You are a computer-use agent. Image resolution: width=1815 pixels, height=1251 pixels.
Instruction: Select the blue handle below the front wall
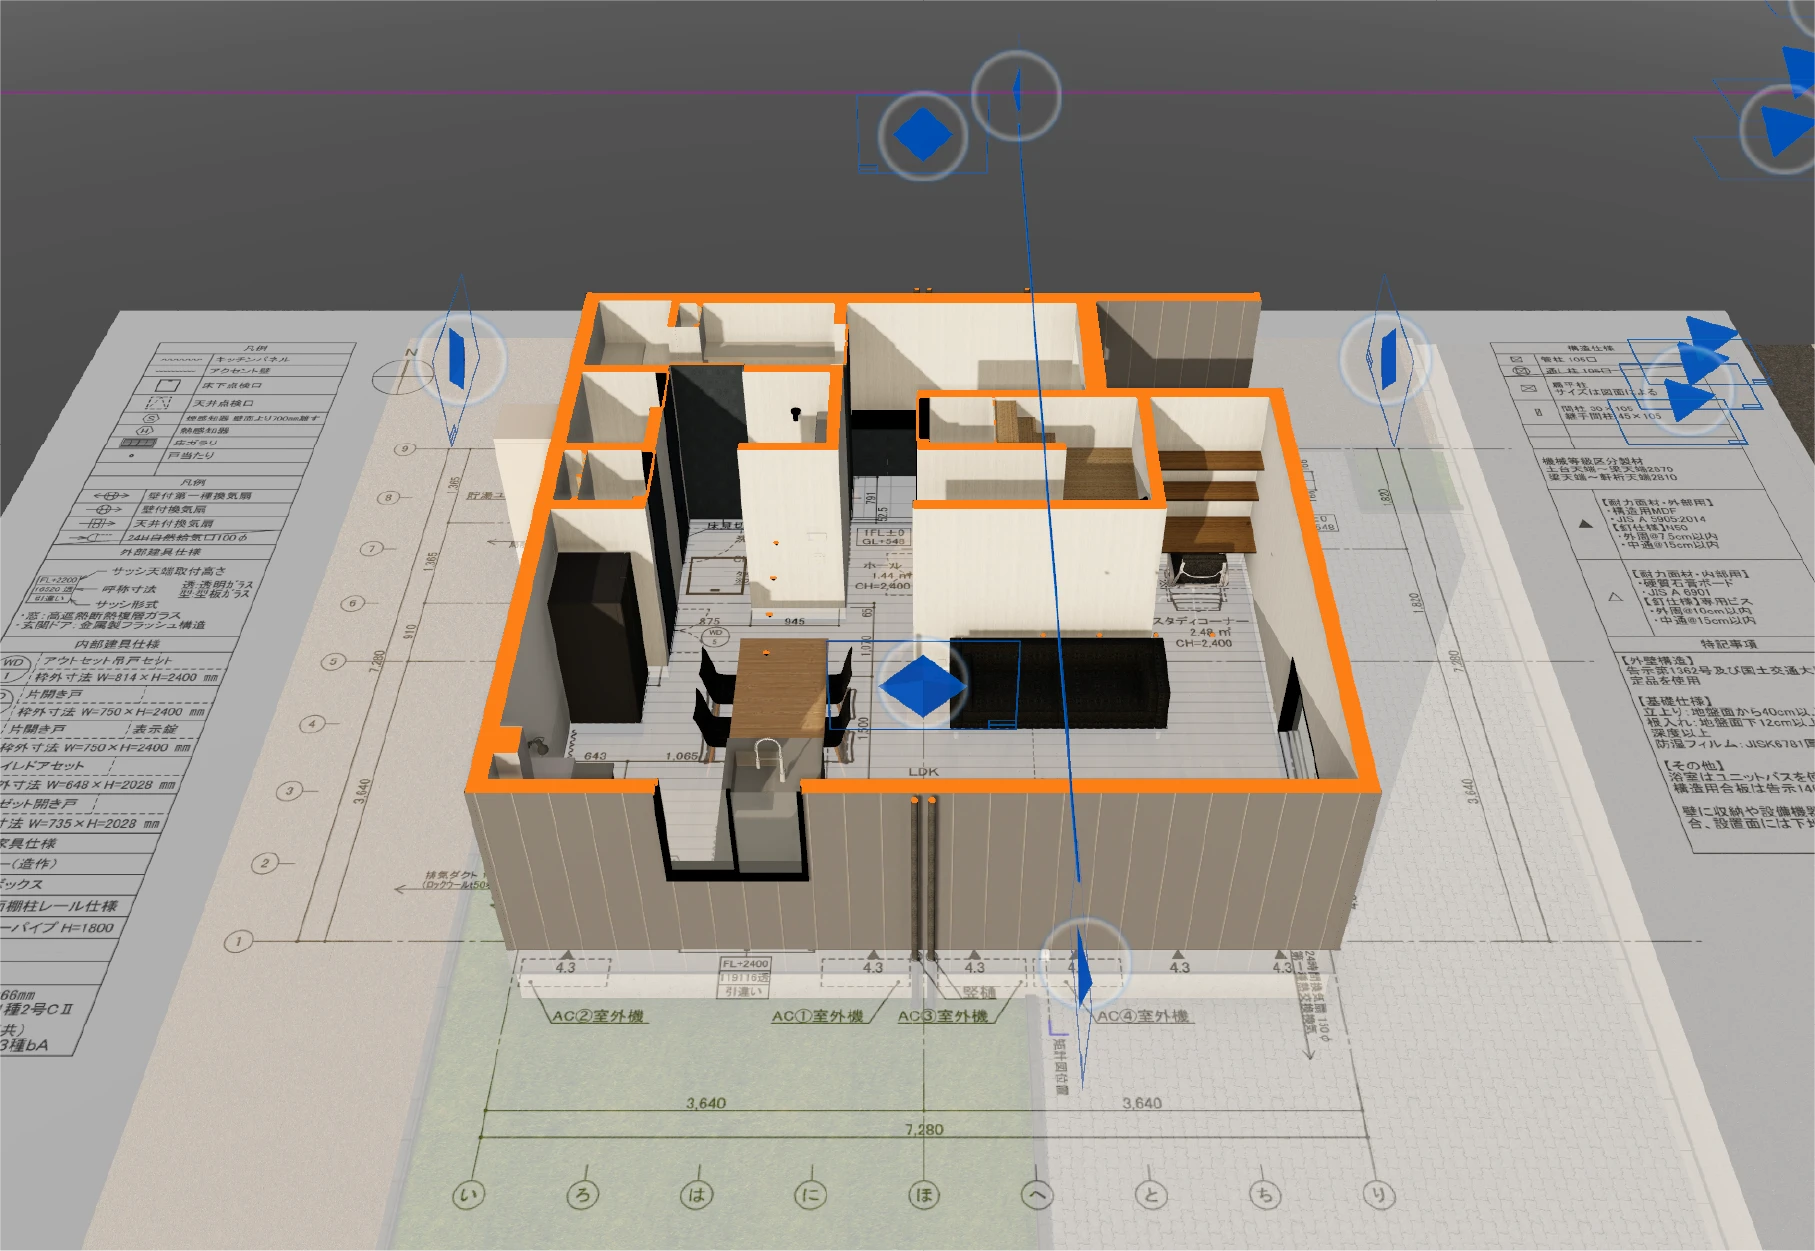1083,965
